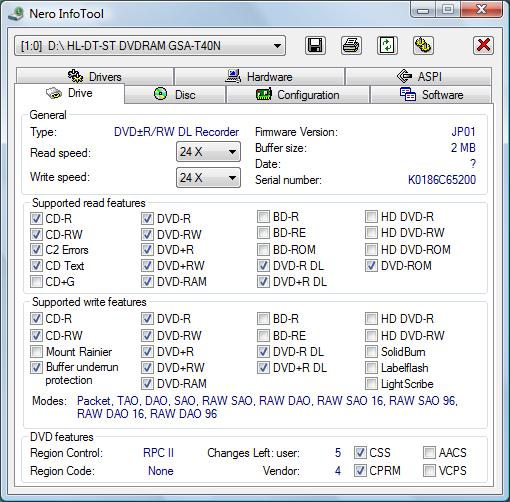Image resolution: width=510 pixels, height=502 pixels.
Task: Click the DVD±R/RW DL Recorder type text
Action: [x=176, y=132]
